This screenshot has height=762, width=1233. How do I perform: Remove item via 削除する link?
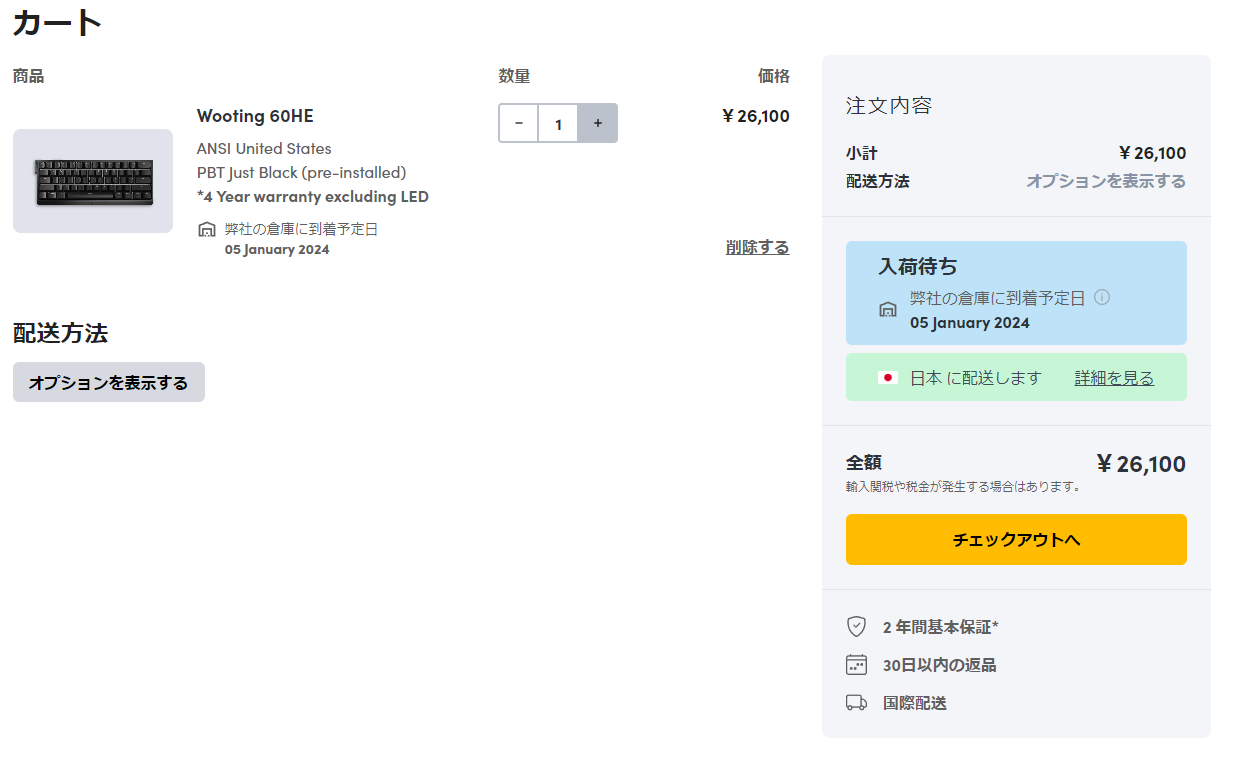point(757,247)
